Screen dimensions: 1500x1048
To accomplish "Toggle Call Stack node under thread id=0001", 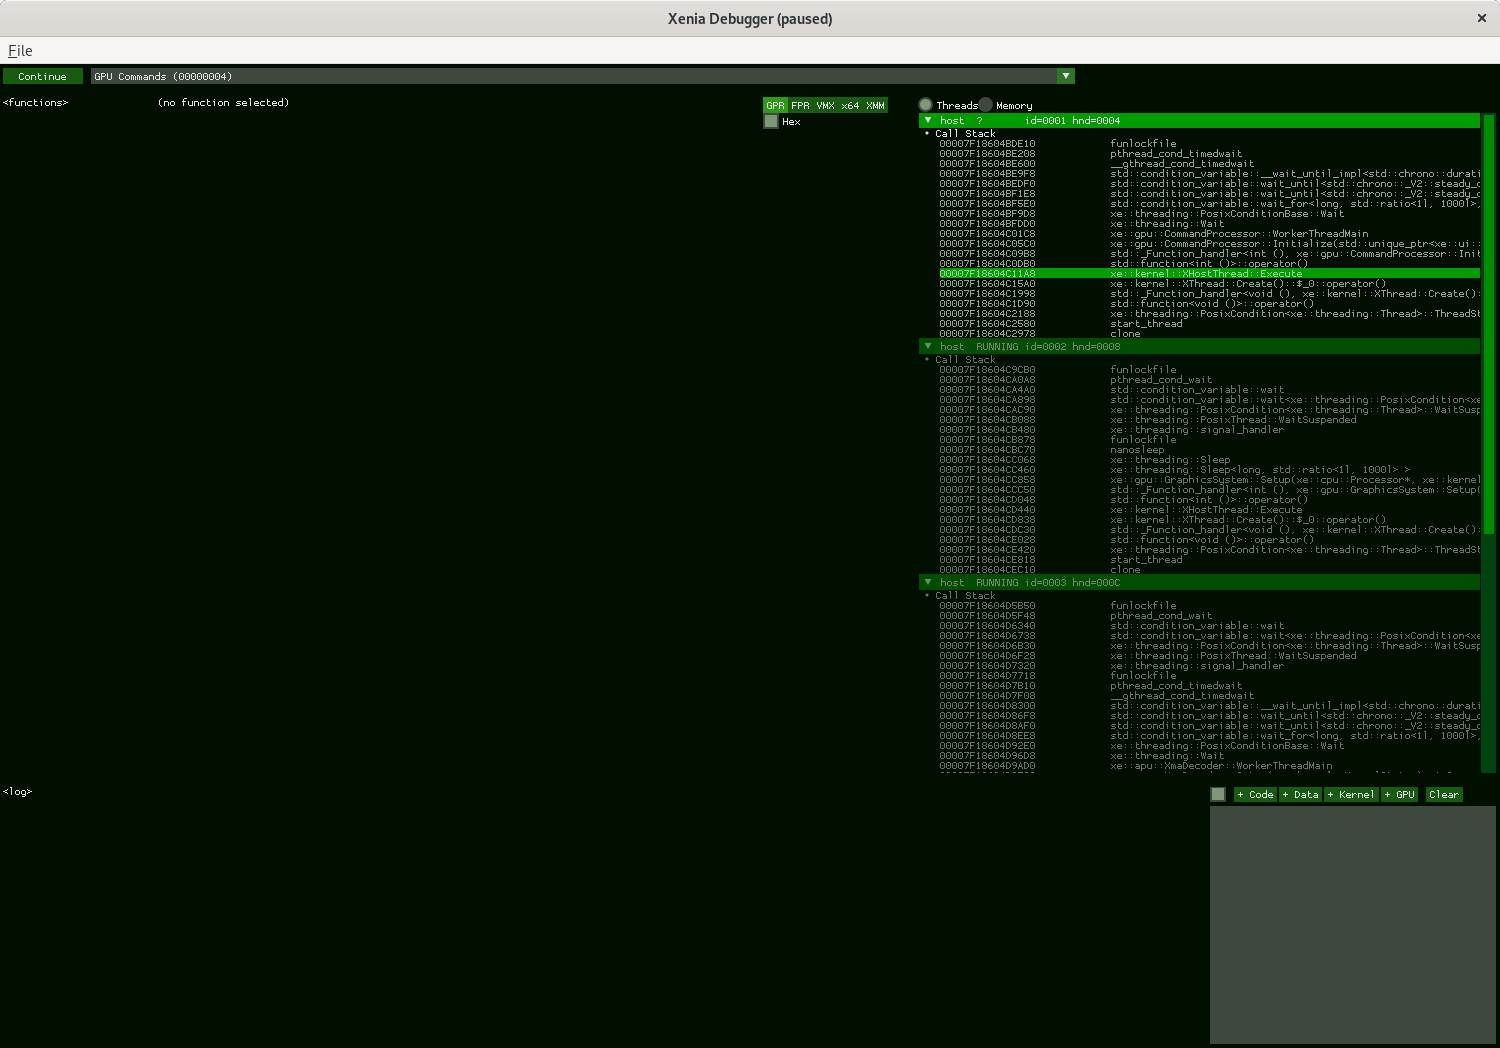I will (x=960, y=133).
